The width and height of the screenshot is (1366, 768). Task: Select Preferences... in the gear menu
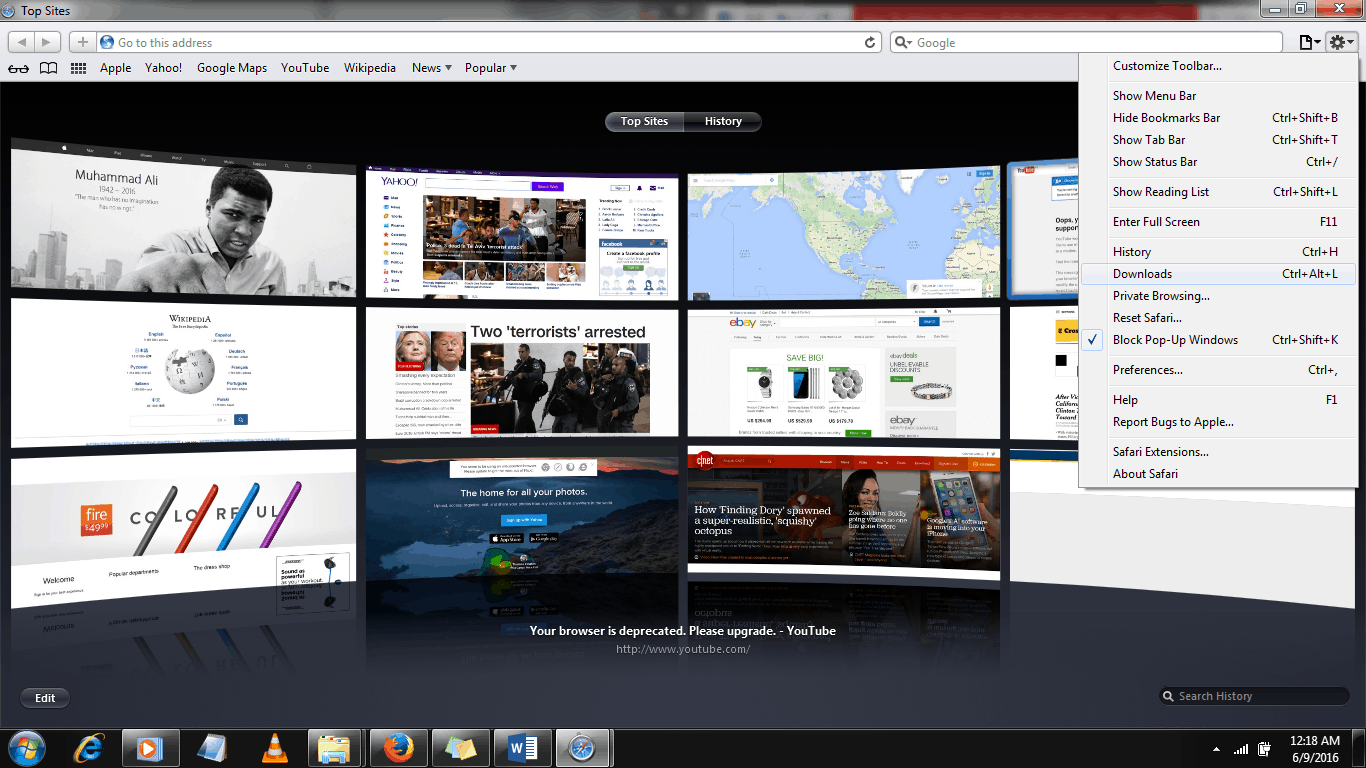coord(1147,370)
